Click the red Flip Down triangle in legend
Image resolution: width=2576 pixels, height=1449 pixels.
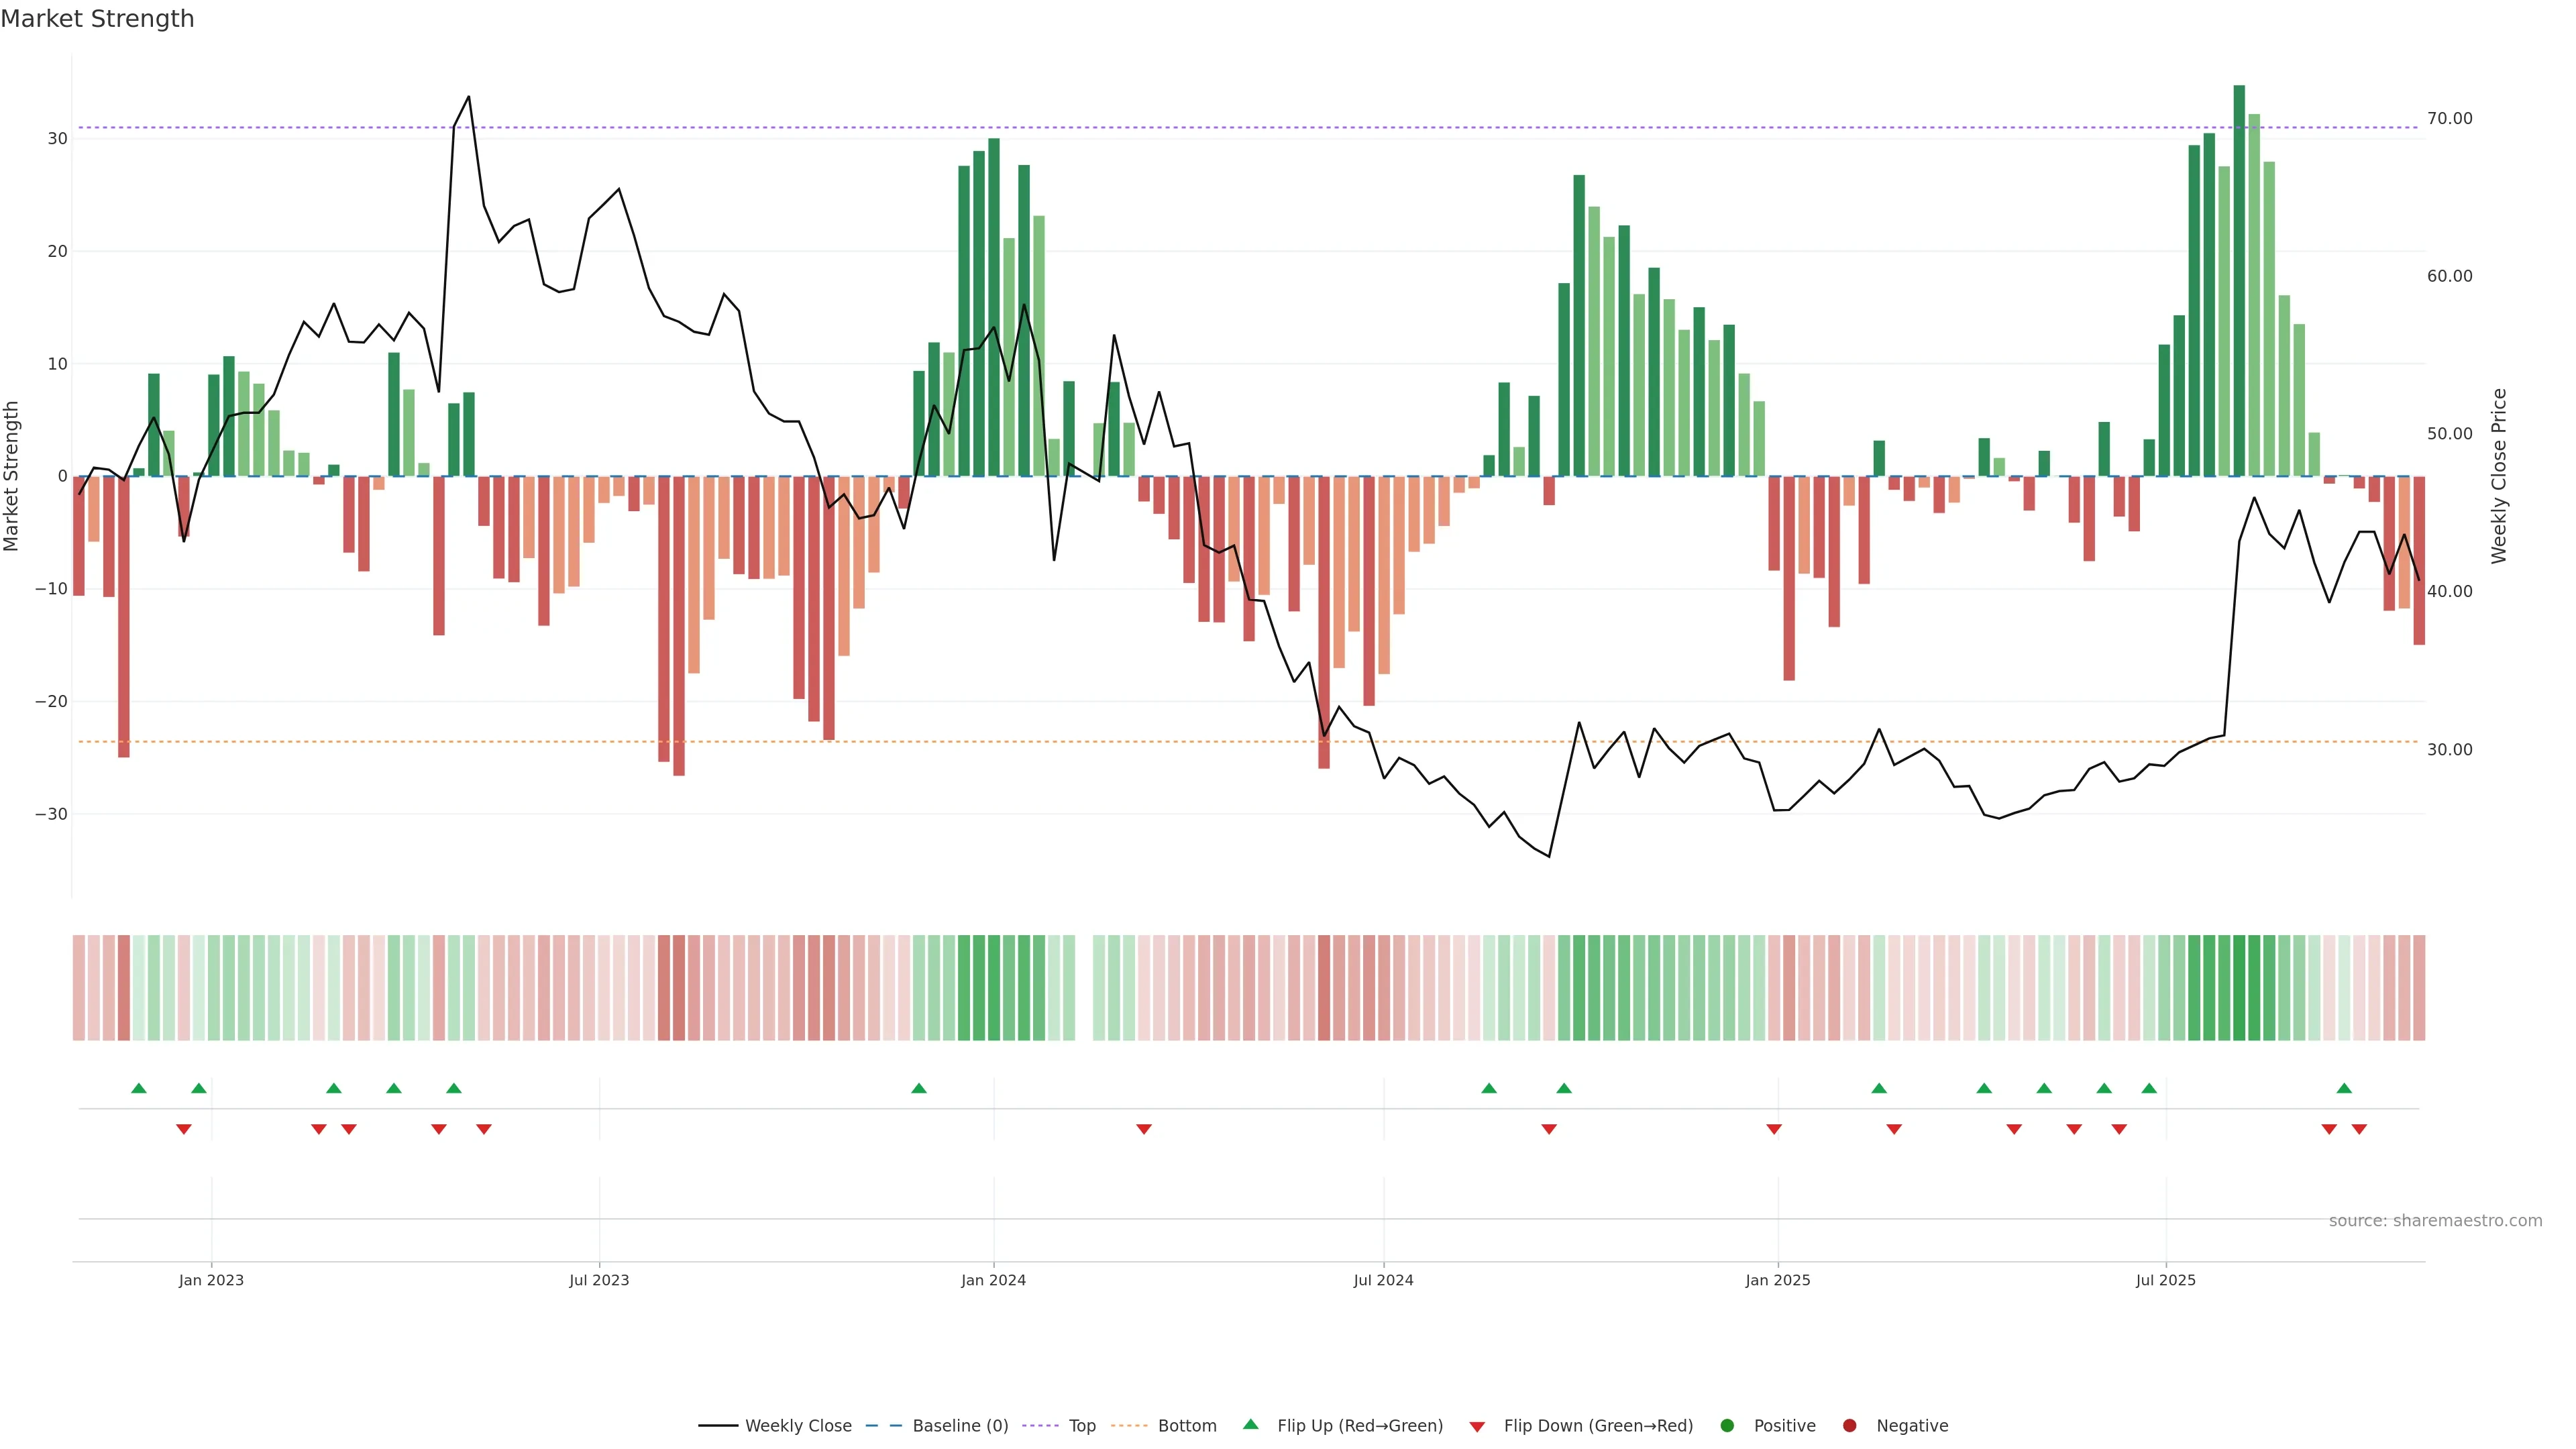click(1477, 1427)
